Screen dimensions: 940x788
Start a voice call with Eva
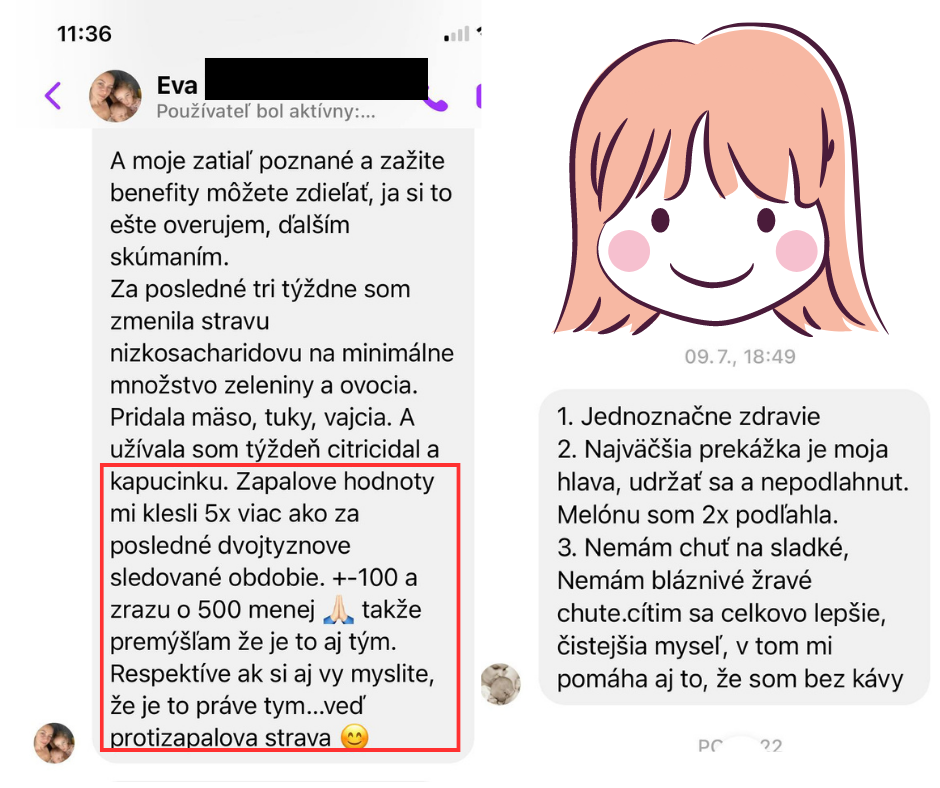437,102
